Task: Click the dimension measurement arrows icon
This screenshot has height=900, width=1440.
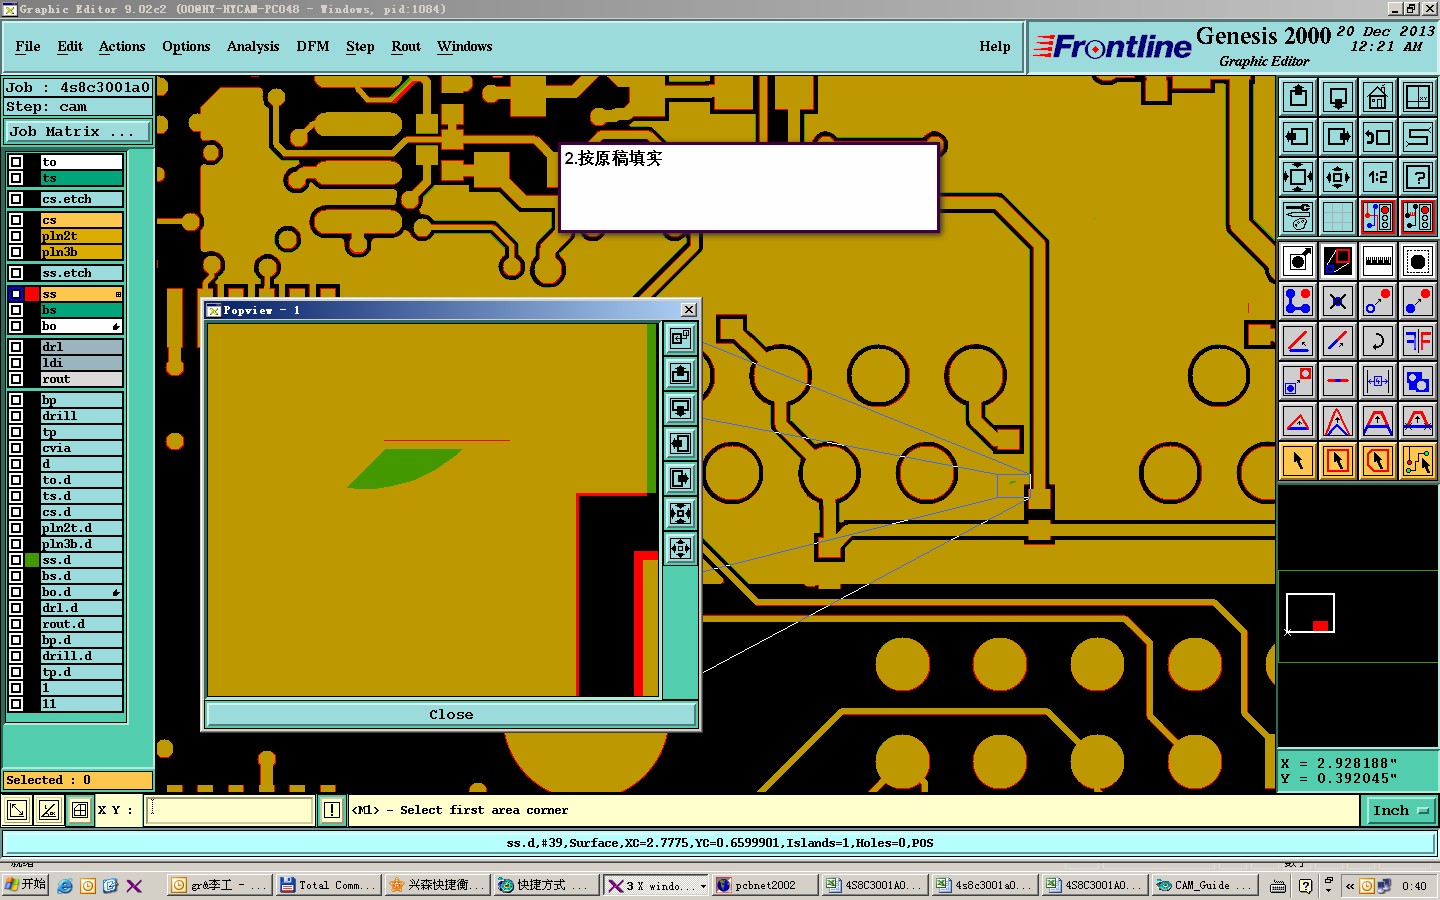Action: [1378, 381]
